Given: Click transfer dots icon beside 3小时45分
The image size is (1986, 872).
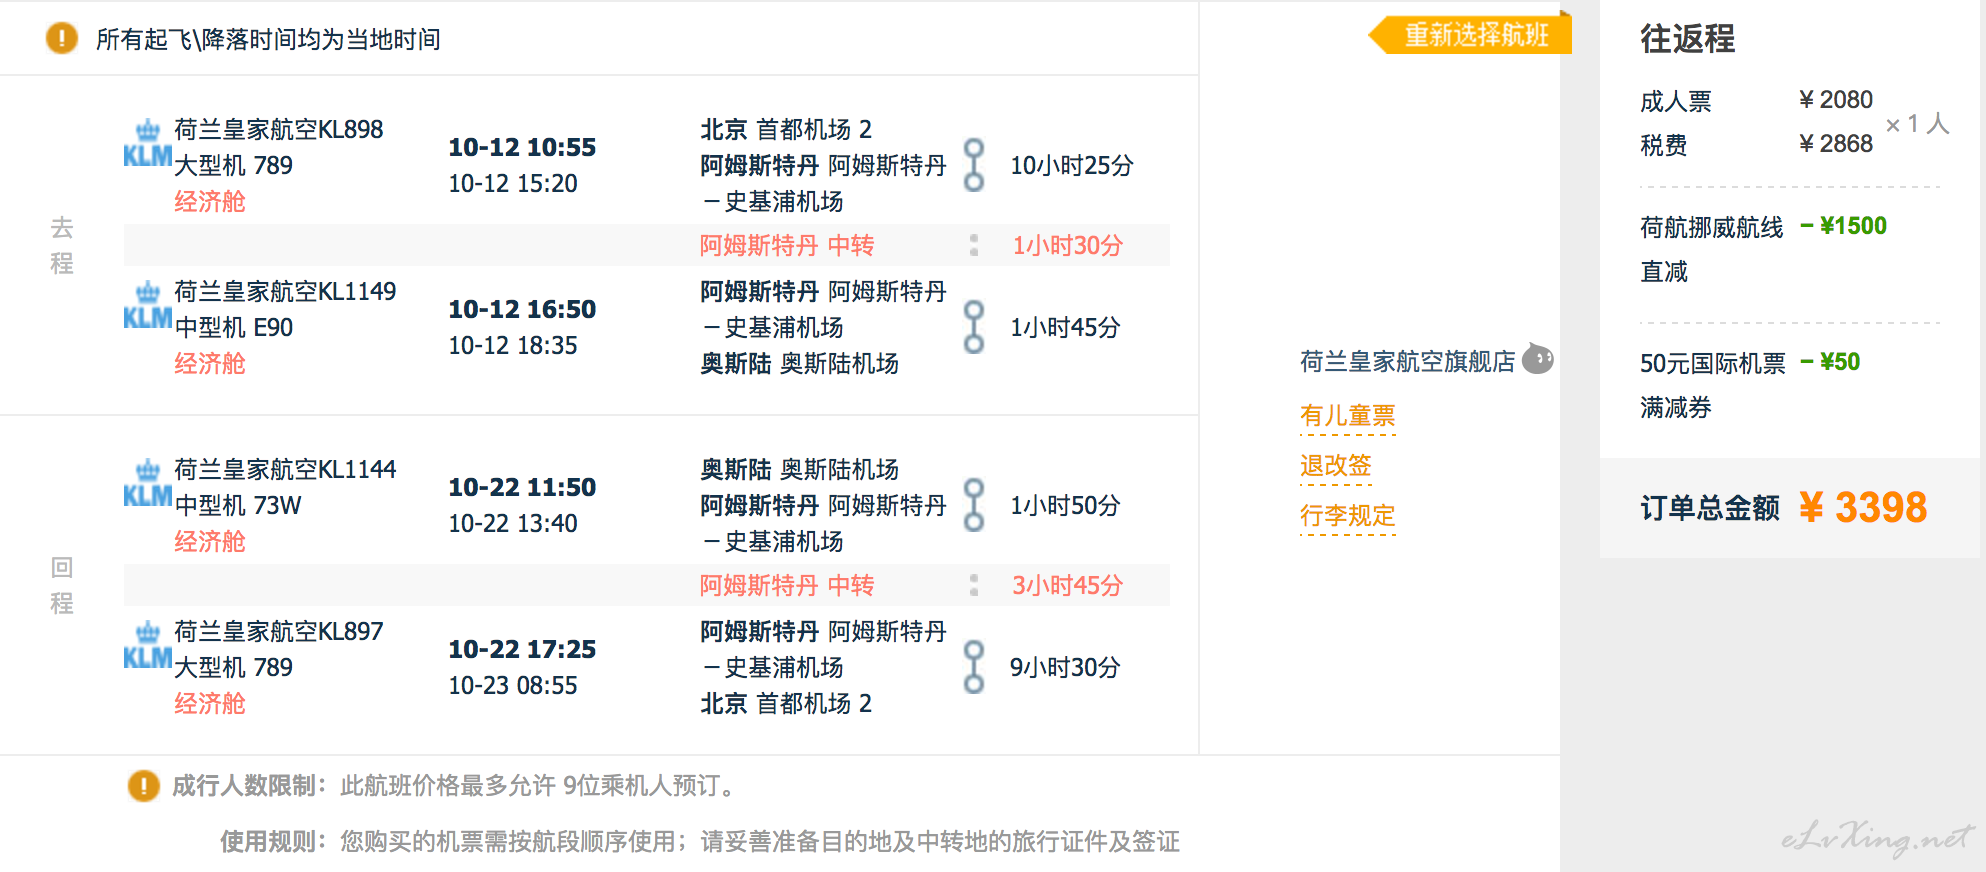Looking at the screenshot, I should (974, 585).
